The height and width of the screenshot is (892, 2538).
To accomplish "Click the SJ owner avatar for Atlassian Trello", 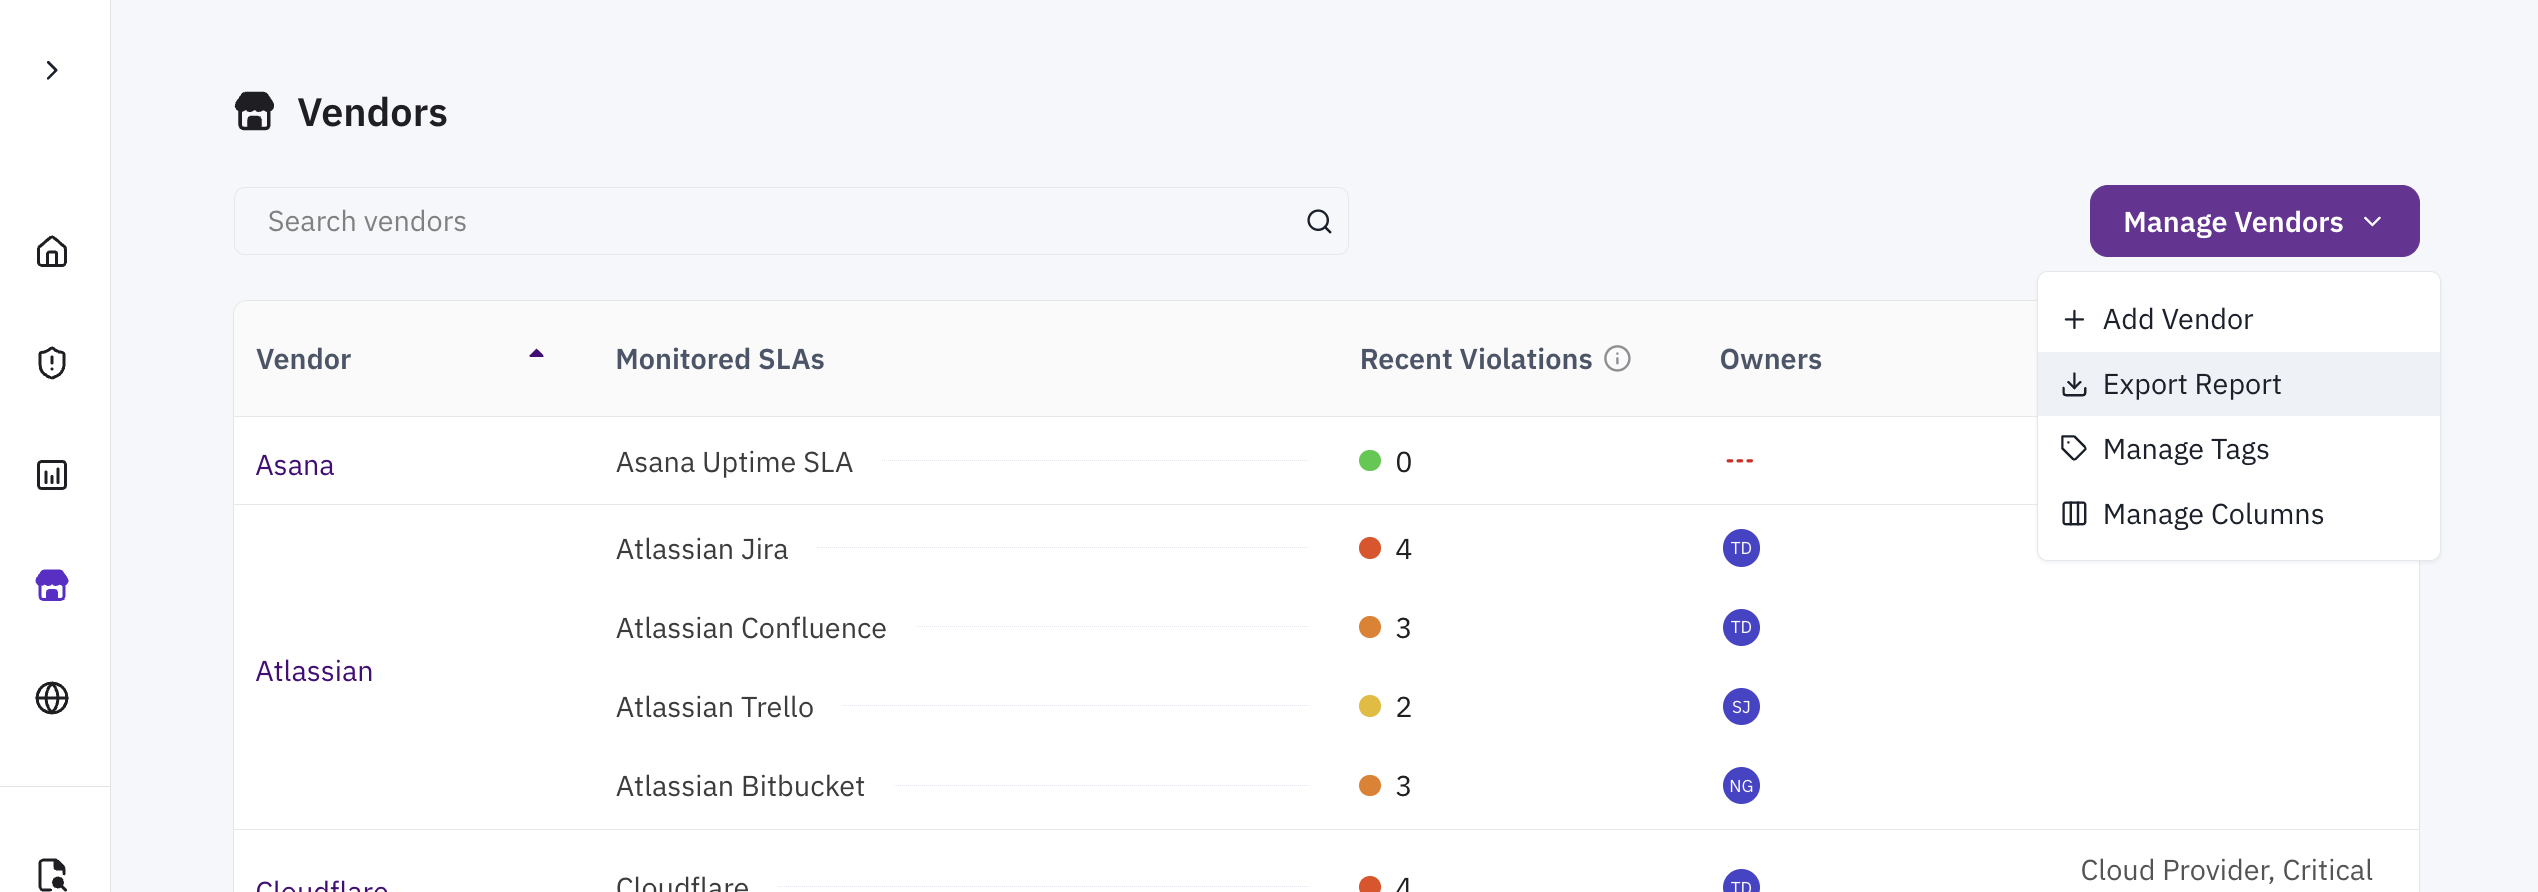I will [x=1741, y=707].
